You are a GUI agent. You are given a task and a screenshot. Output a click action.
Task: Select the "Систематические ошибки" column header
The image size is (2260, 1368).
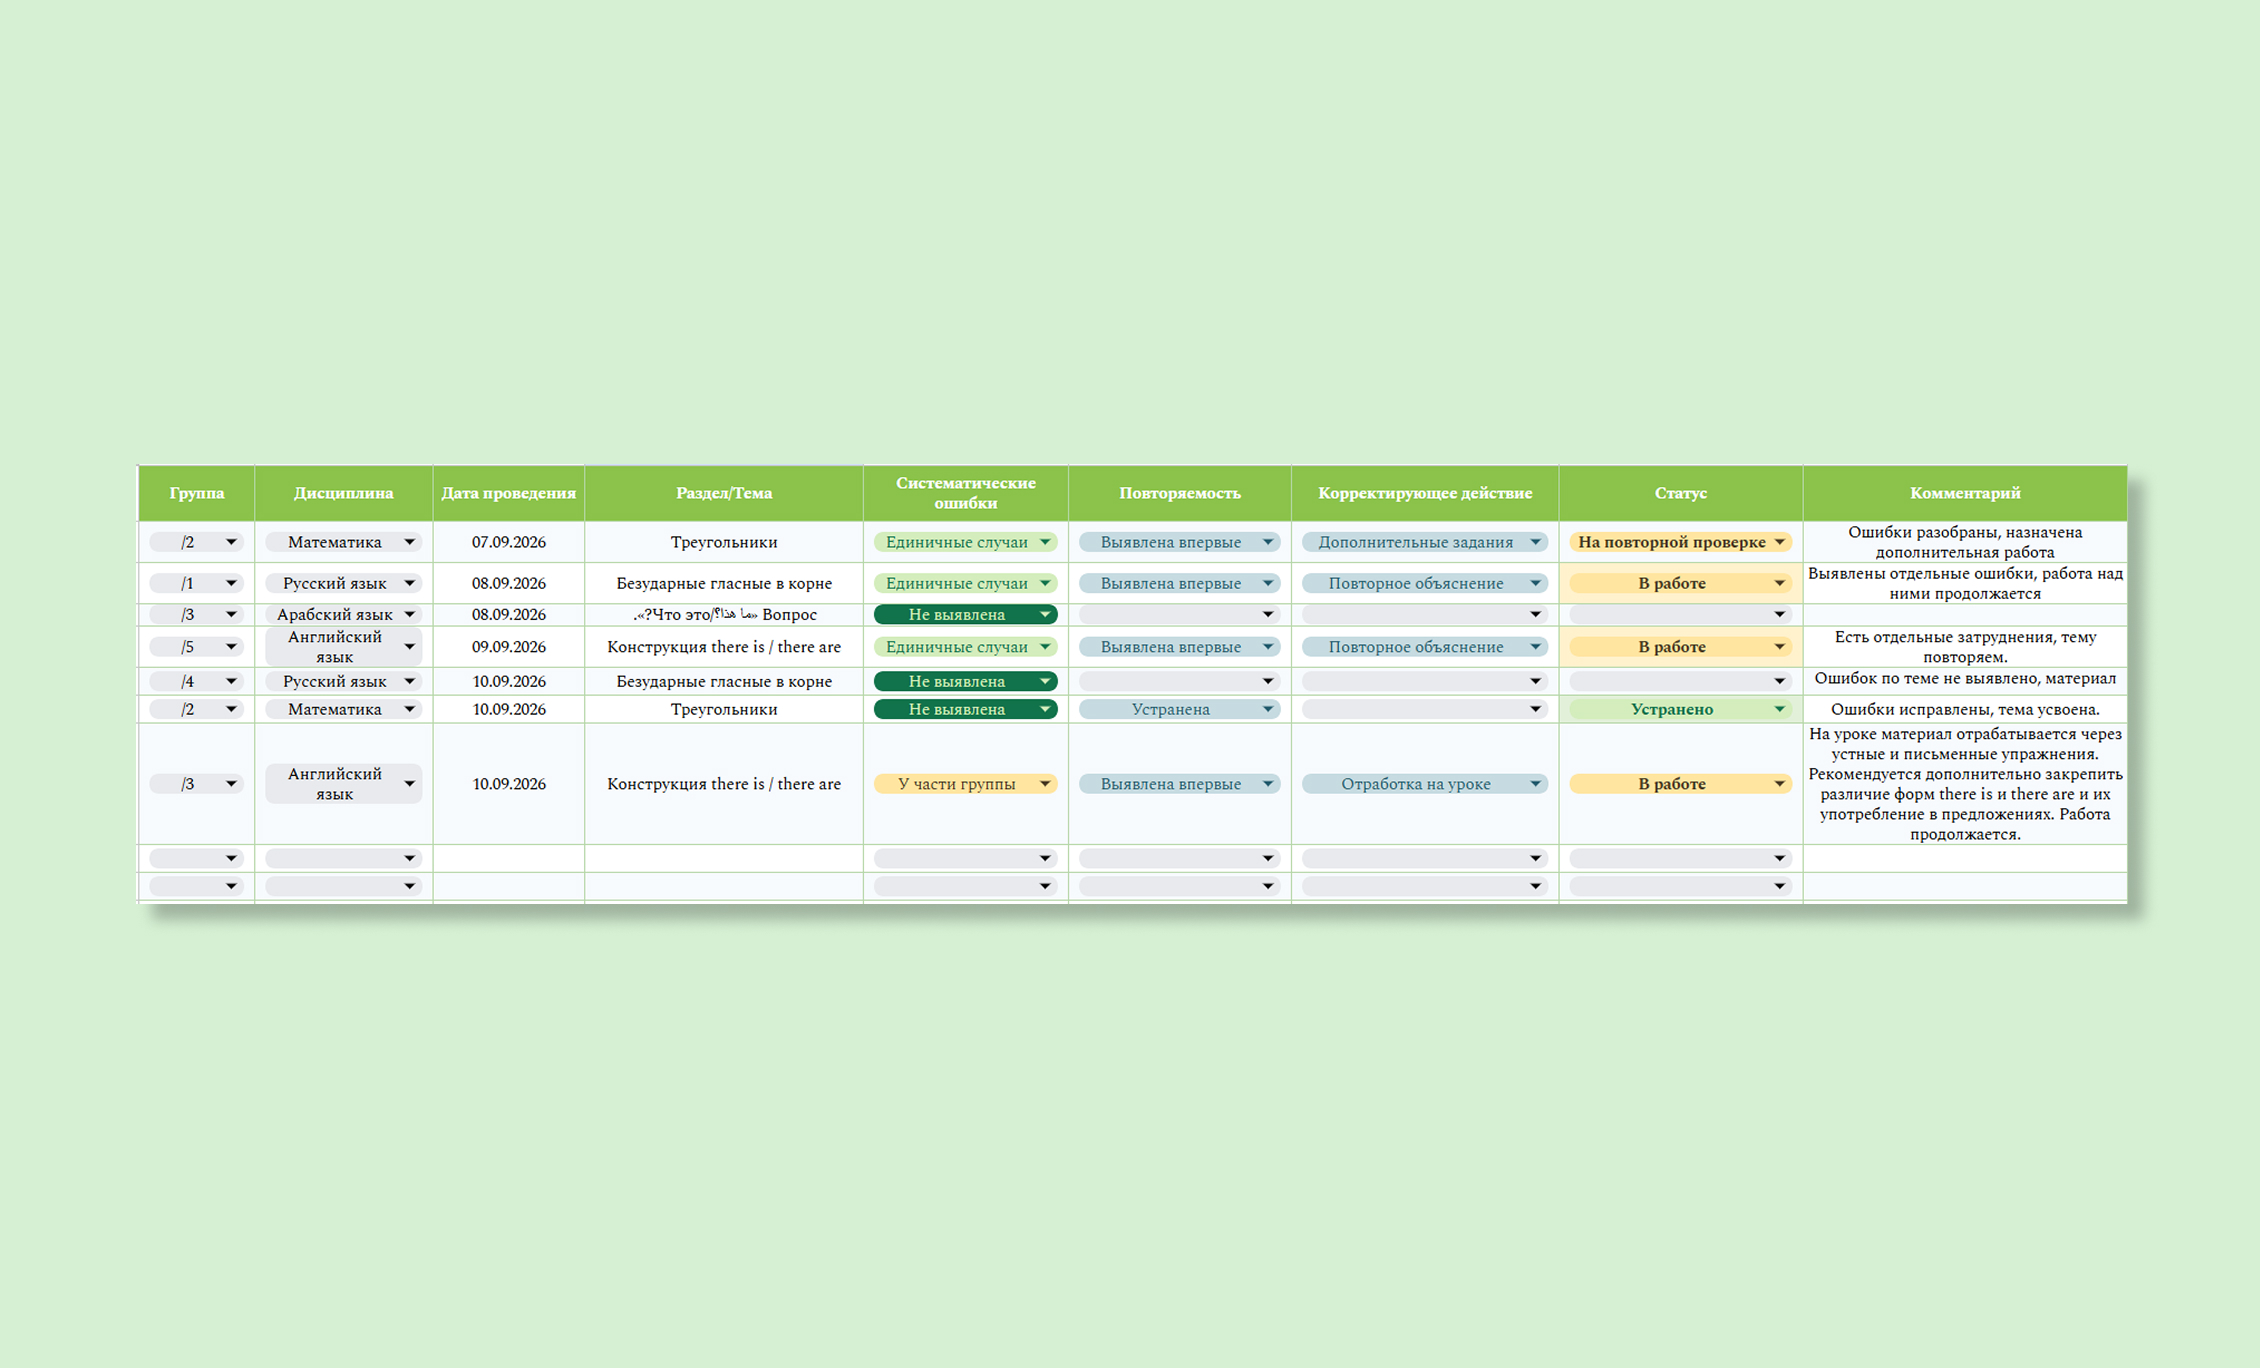[x=965, y=493]
